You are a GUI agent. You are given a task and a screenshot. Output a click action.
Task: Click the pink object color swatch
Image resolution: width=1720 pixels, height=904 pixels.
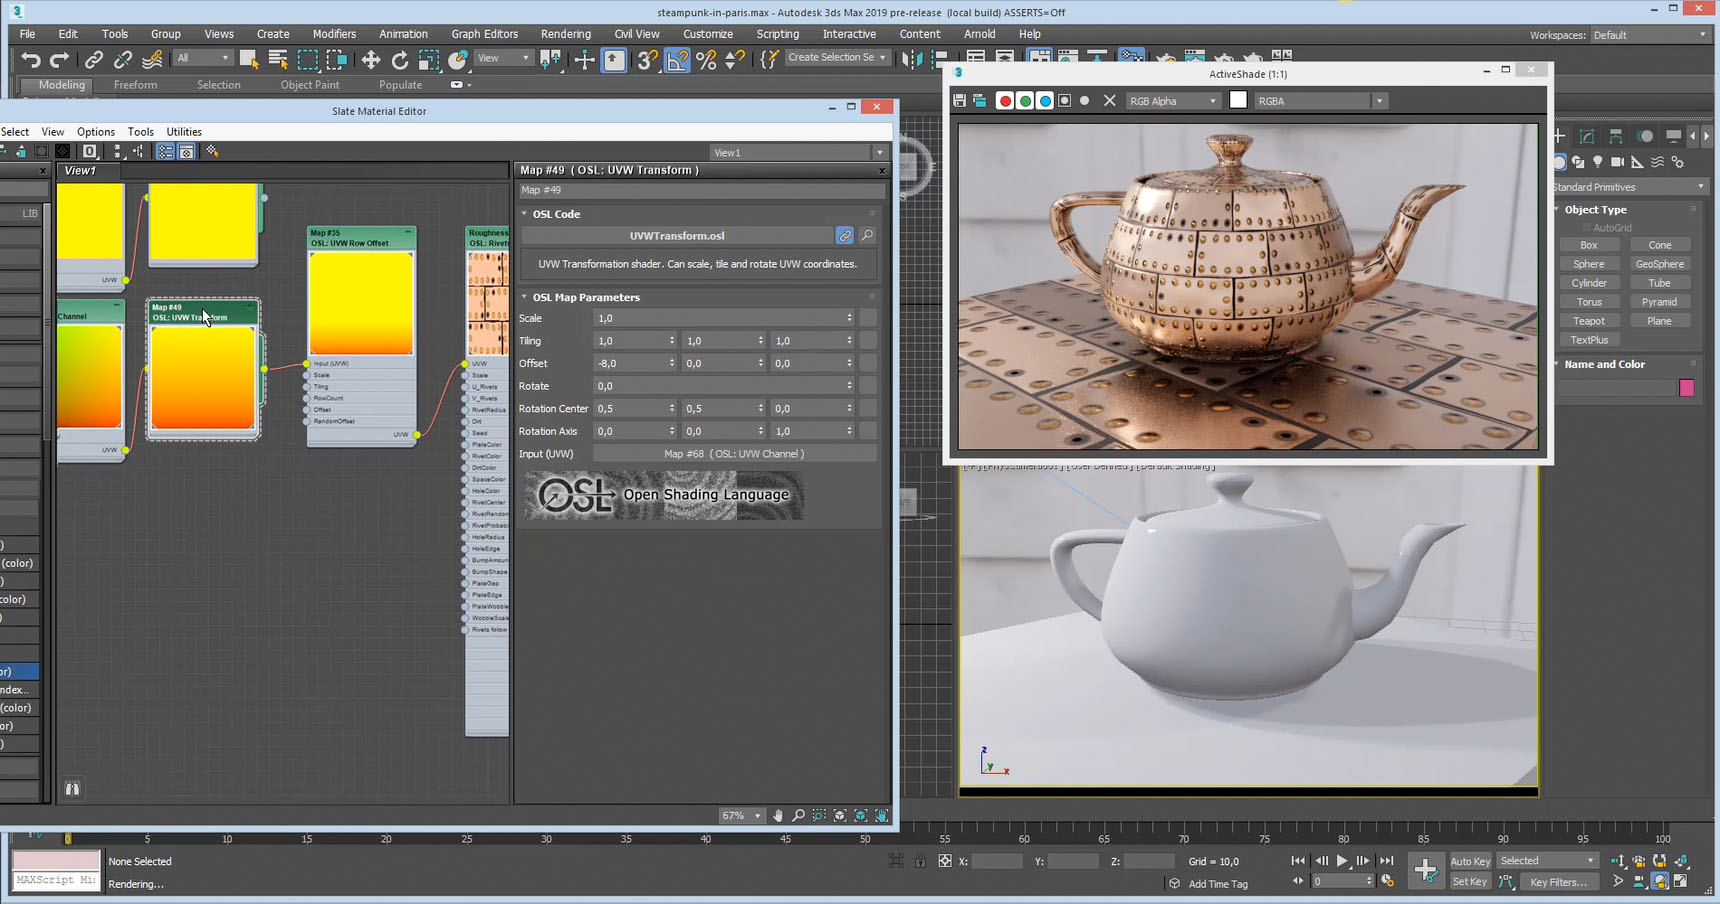(1686, 388)
